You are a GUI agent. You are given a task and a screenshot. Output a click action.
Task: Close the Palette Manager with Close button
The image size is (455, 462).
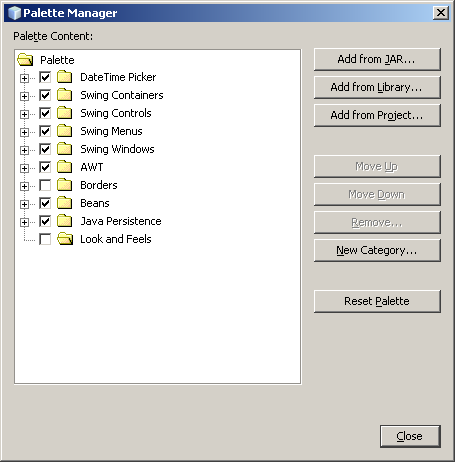tap(410, 436)
